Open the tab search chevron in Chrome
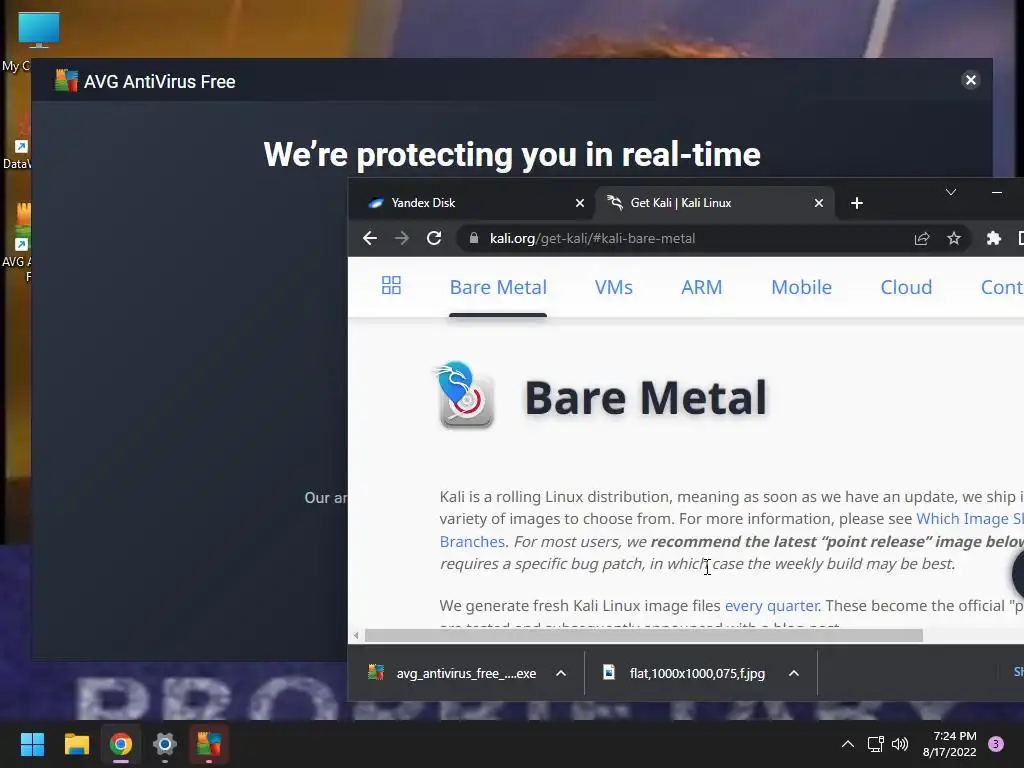 pyautogui.click(x=951, y=192)
